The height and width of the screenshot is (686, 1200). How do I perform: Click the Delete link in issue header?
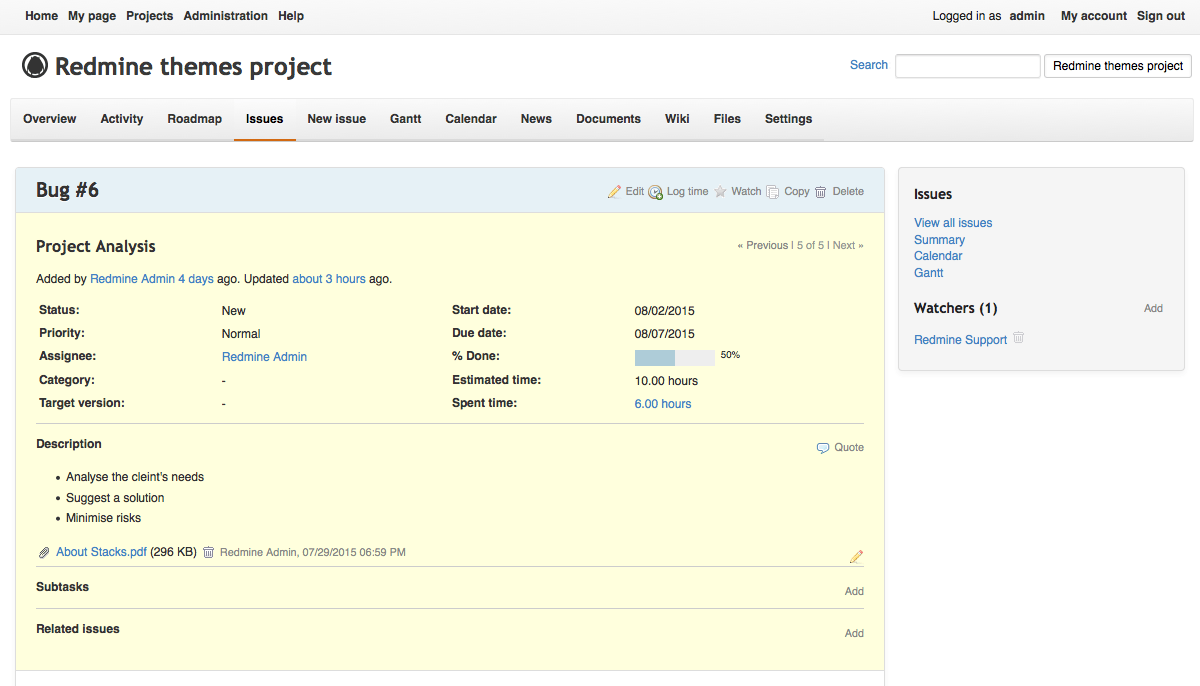coord(848,192)
